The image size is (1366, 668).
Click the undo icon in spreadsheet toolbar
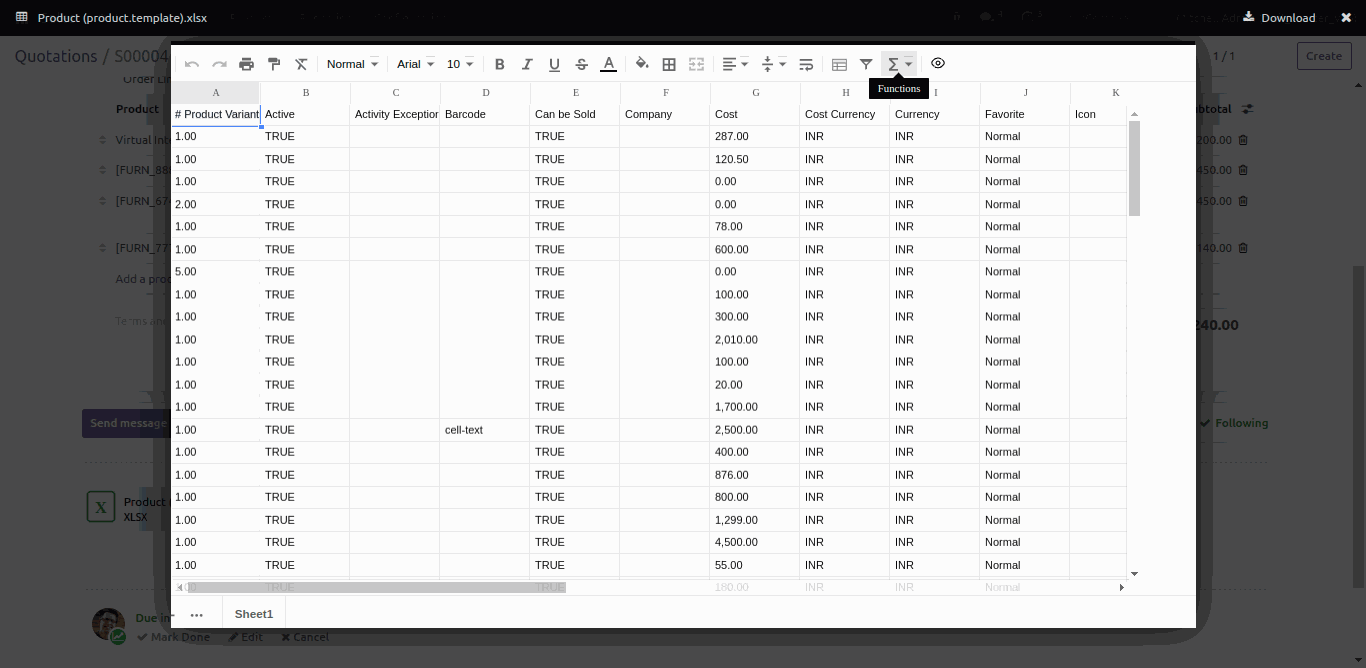pos(192,64)
